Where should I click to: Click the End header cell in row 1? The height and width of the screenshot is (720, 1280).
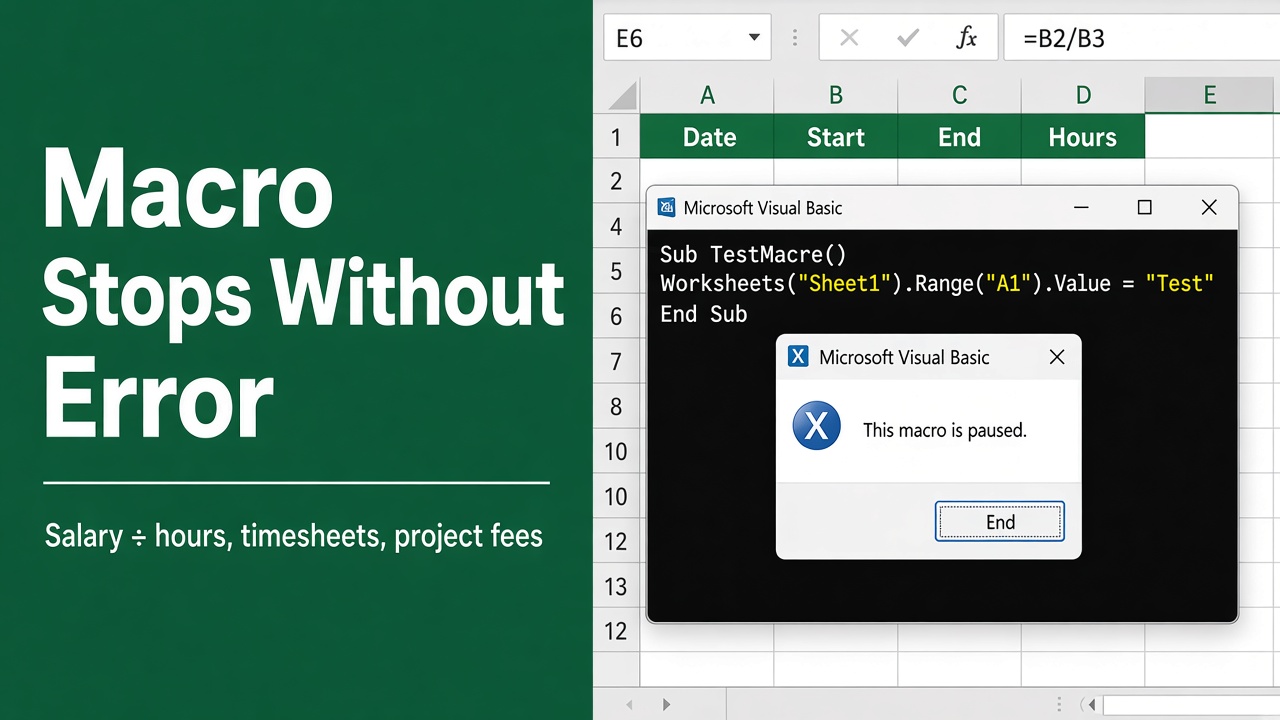tap(959, 137)
